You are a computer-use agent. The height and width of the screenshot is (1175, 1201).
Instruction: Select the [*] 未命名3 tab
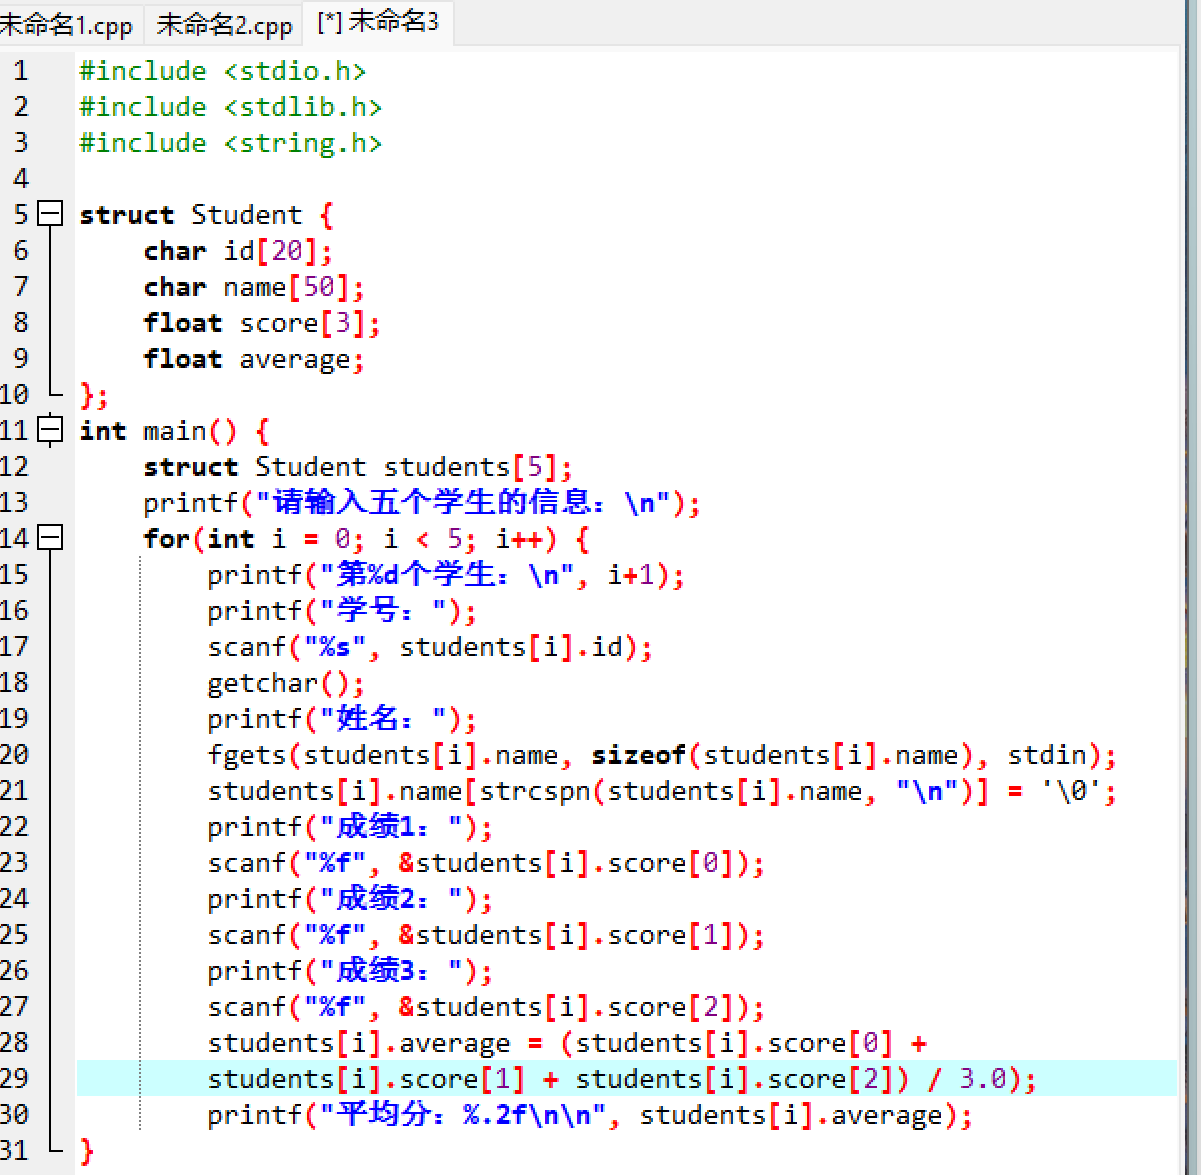(x=378, y=22)
